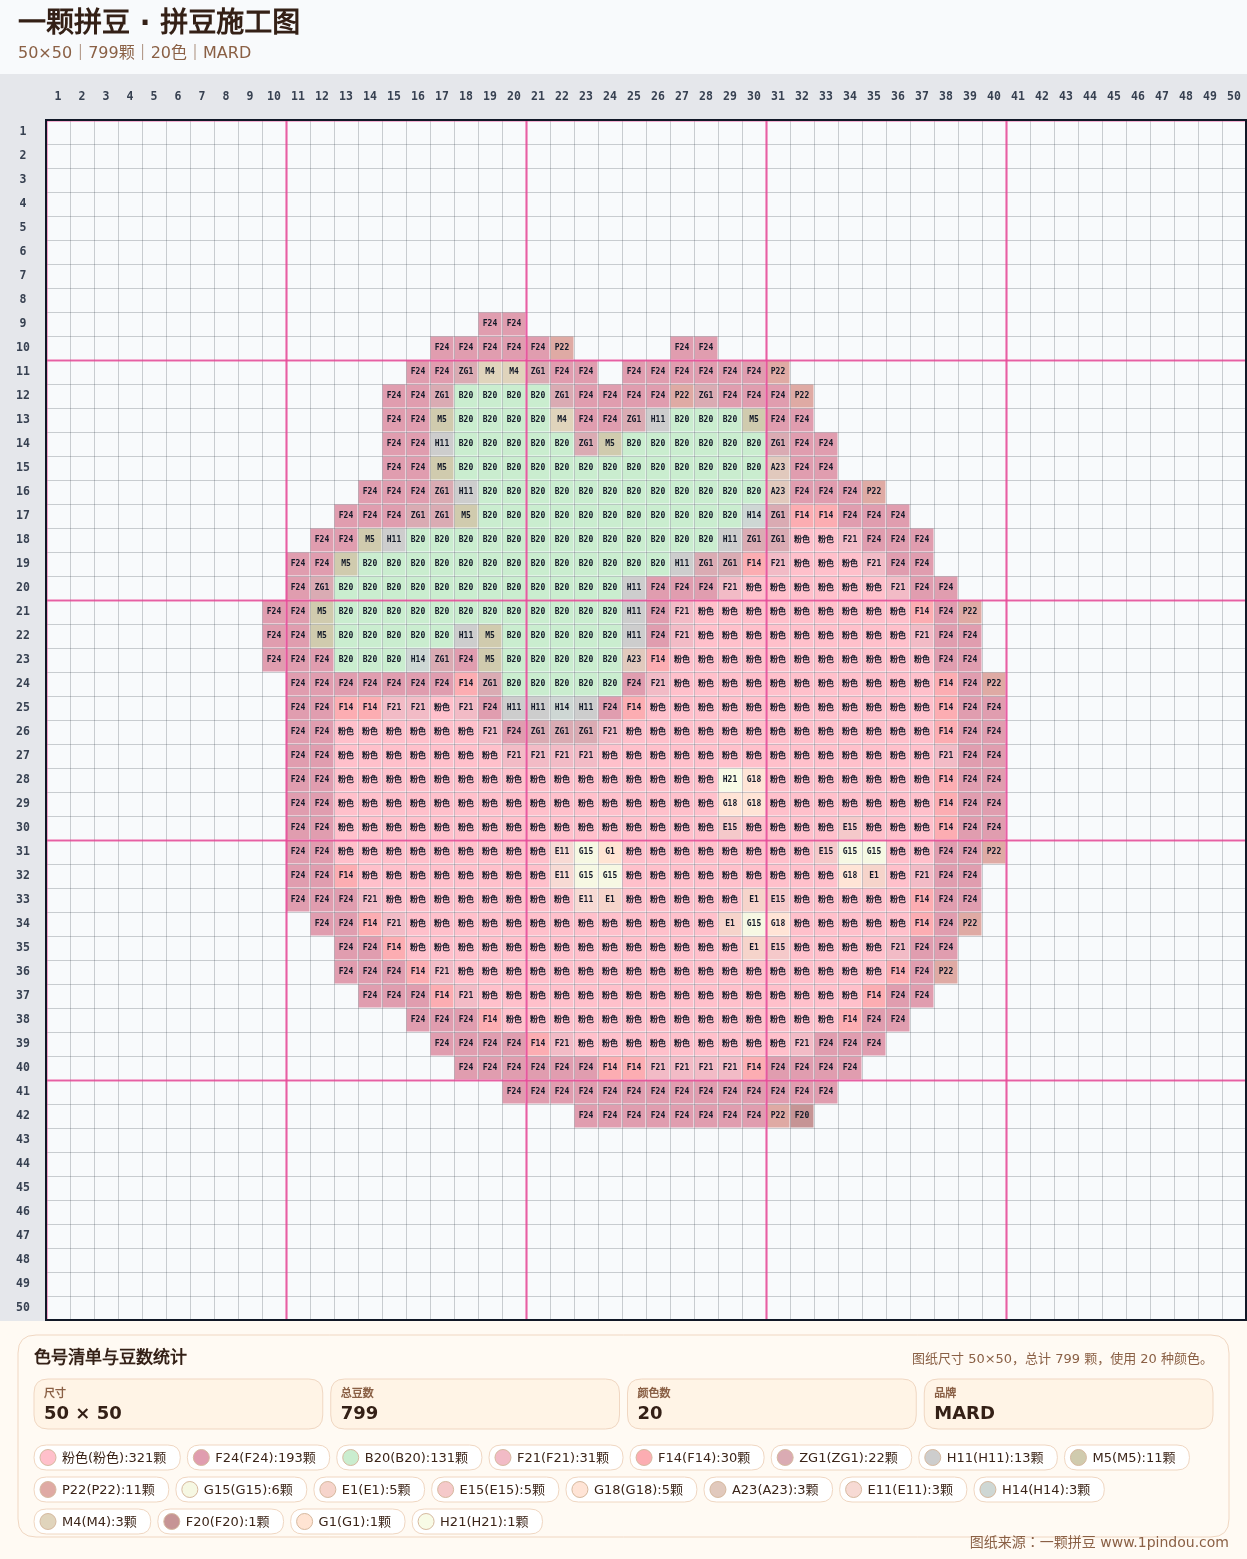The width and height of the screenshot is (1247, 1559).
Task: Click column header number 1
Action: 58,96
